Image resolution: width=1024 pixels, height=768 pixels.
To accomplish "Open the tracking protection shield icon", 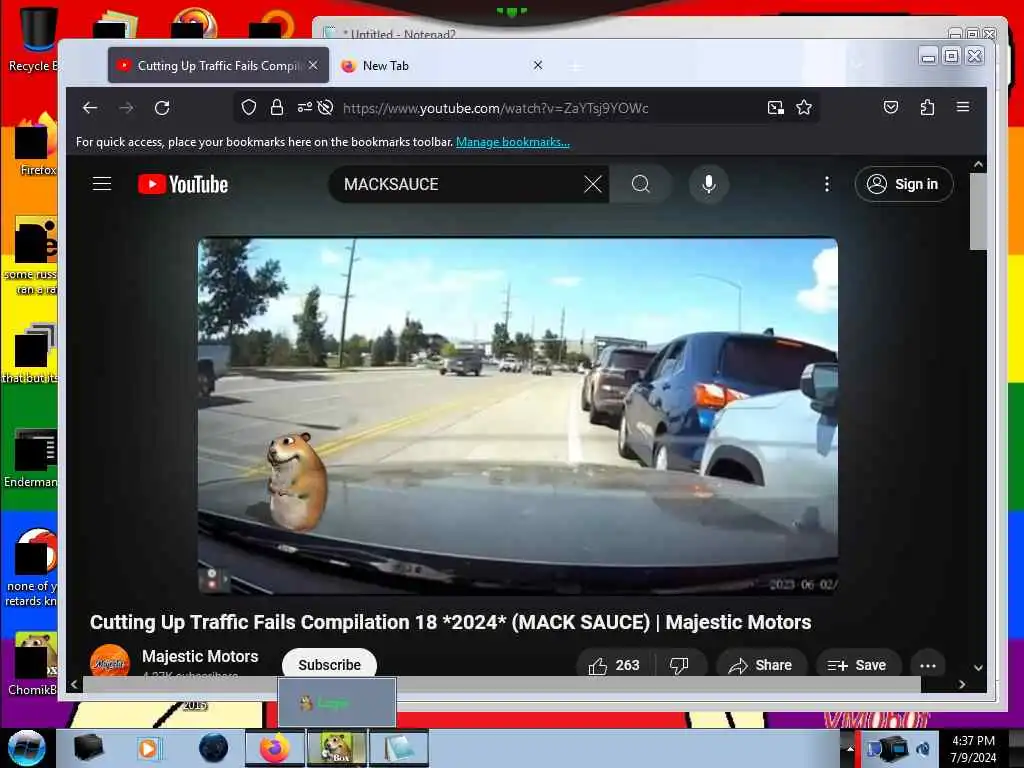I will coord(249,107).
